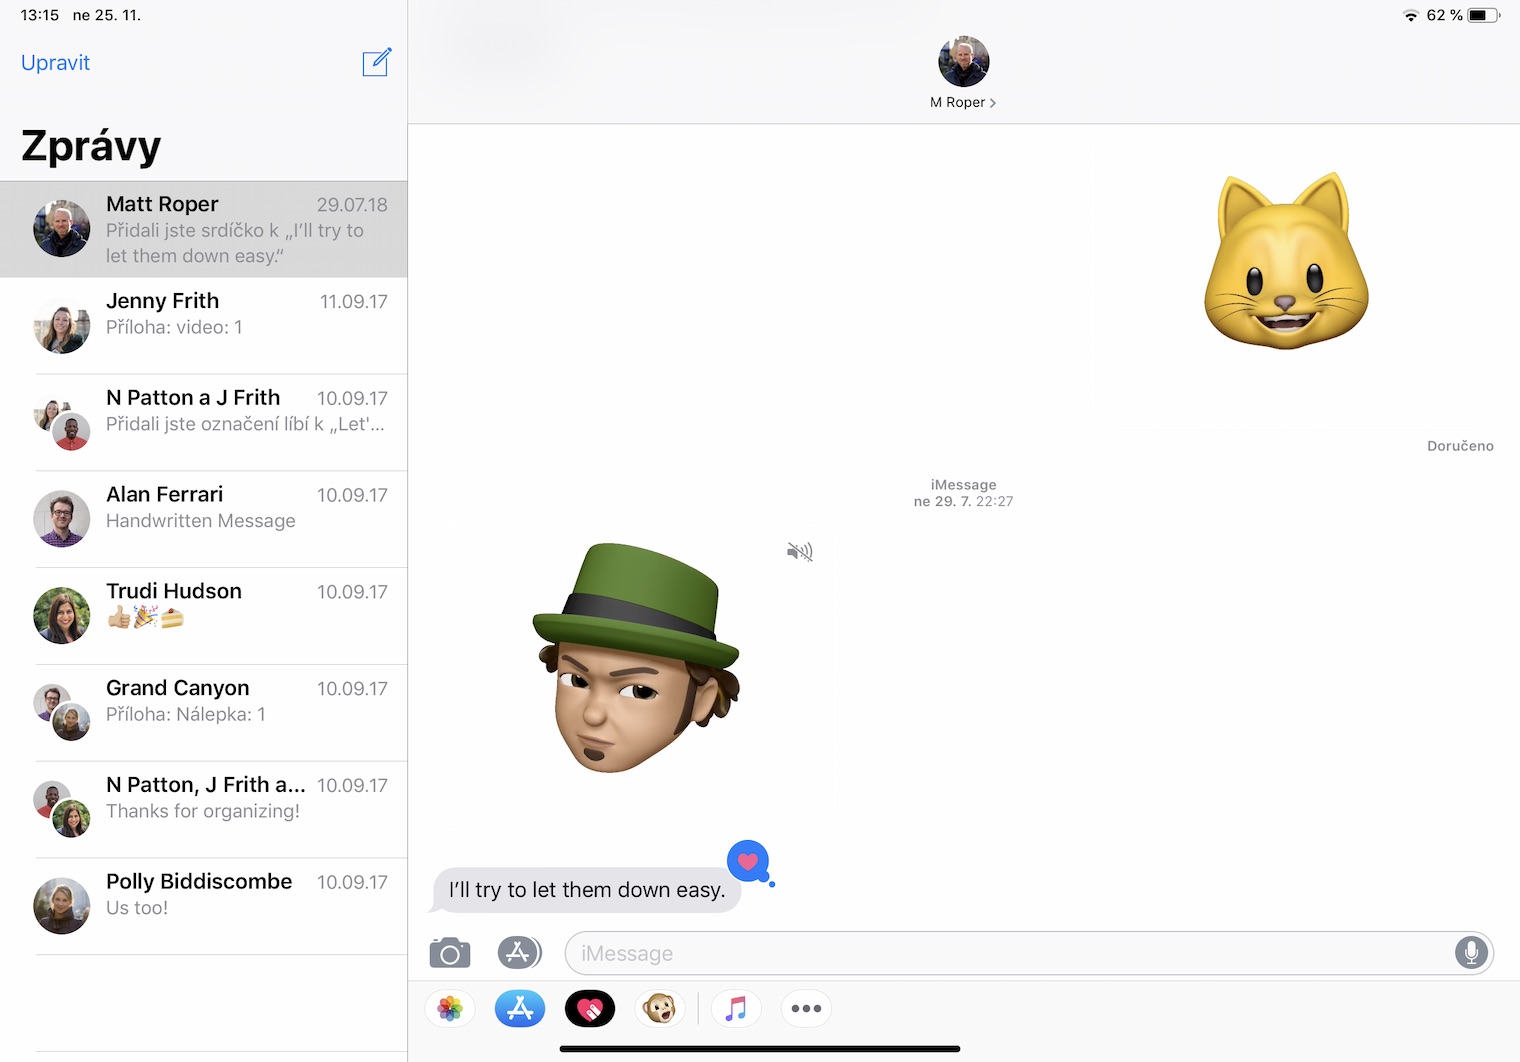Open the iMessage App Store drawer
Screen dimensions: 1520x1062
pyautogui.click(x=519, y=953)
